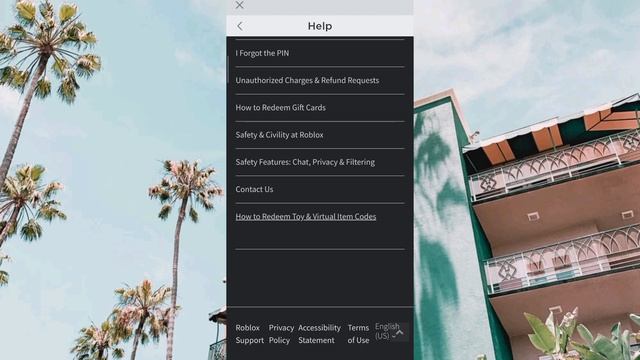The image size is (640, 360).
Task: Open the Privacy Policy footer link
Action: [x=281, y=334]
